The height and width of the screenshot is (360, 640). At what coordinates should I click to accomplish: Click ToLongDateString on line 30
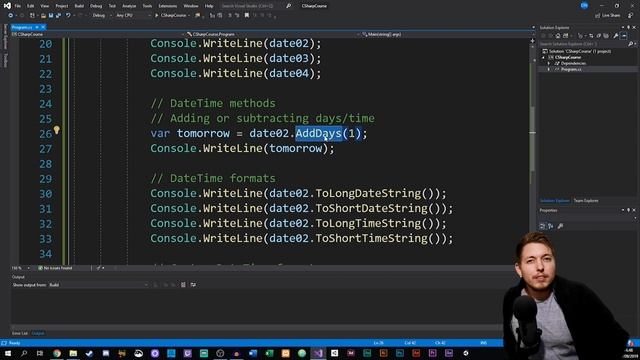pos(368,193)
